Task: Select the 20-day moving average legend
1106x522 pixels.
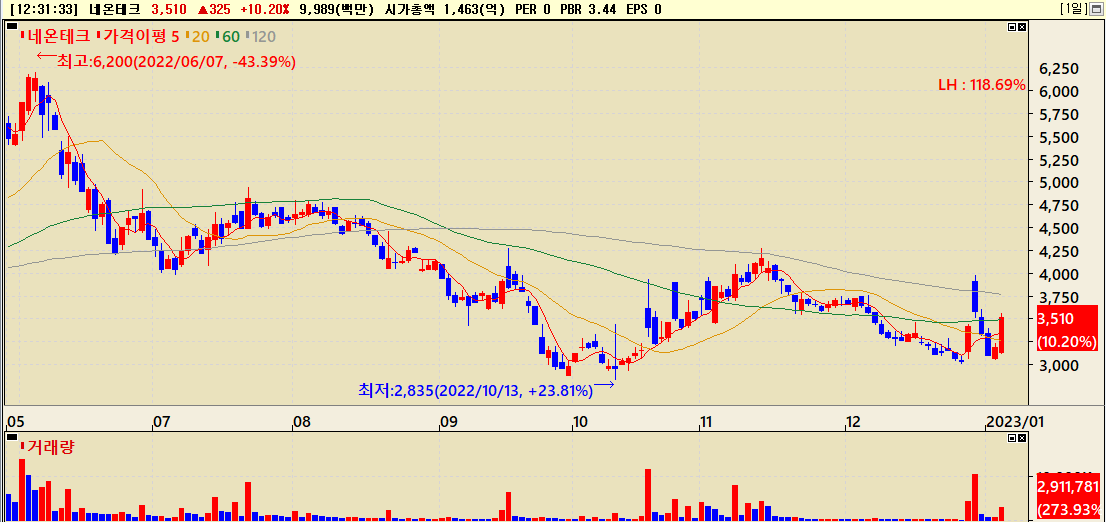Action: 198,35
